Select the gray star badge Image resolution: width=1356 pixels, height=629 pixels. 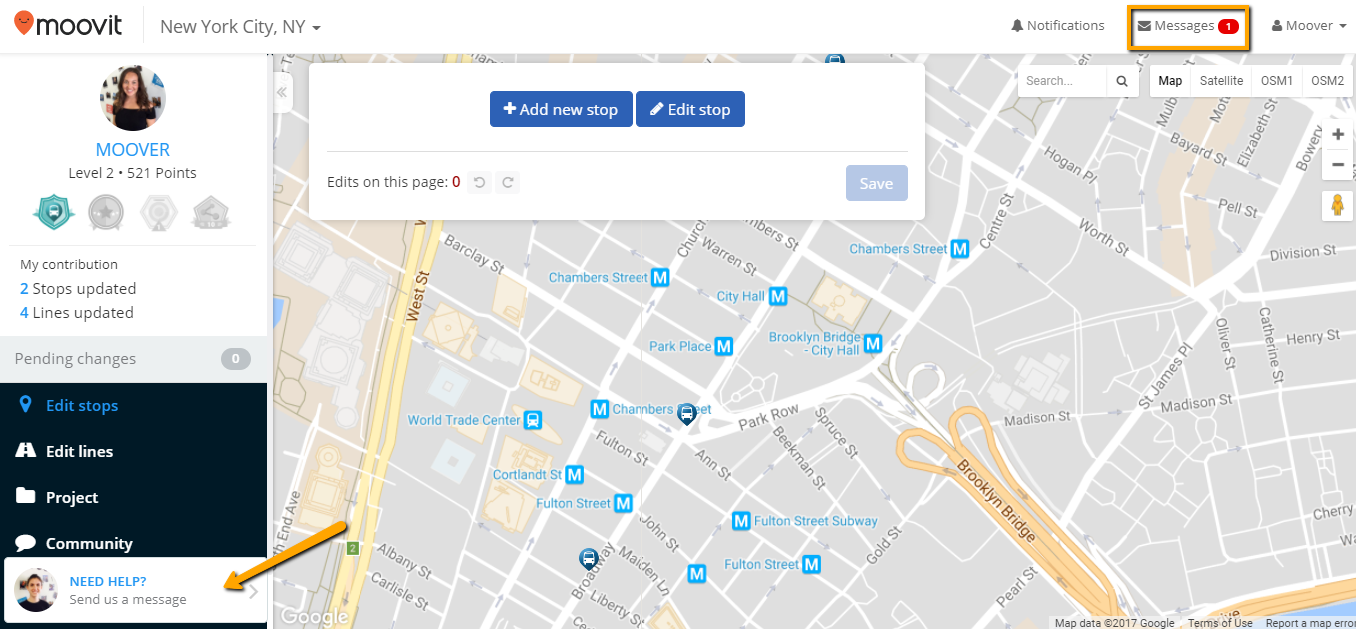point(105,212)
